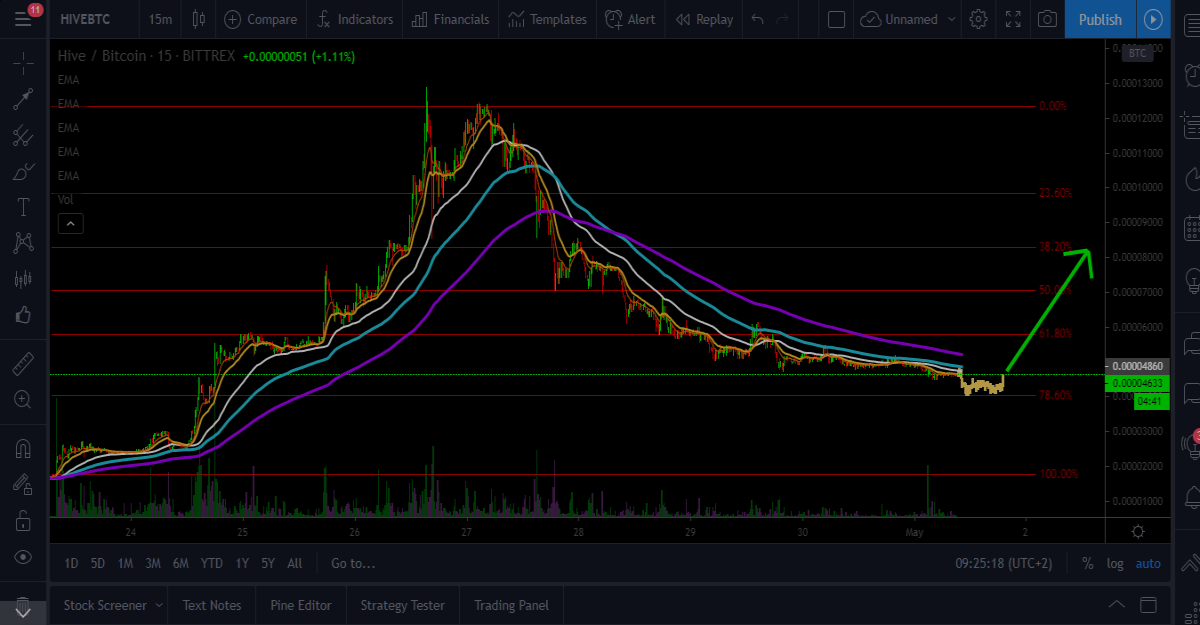Viewport: 1200px width, 625px height.
Task: Open the Pine Editor tab
Action: tap(301, 605)
